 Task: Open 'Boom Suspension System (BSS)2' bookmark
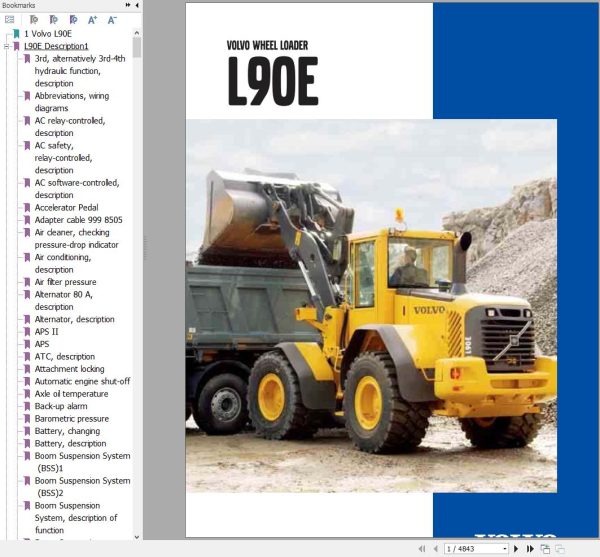tap(82, 487)
